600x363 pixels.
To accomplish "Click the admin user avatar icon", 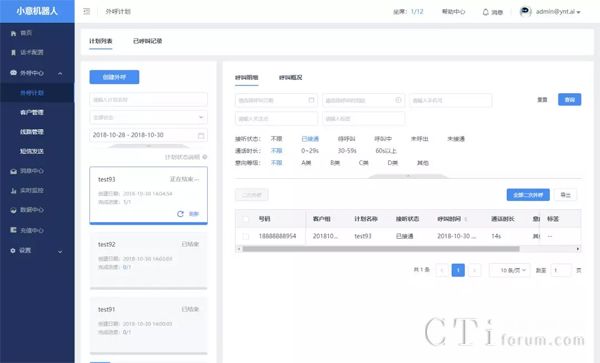I will point(525,11).
